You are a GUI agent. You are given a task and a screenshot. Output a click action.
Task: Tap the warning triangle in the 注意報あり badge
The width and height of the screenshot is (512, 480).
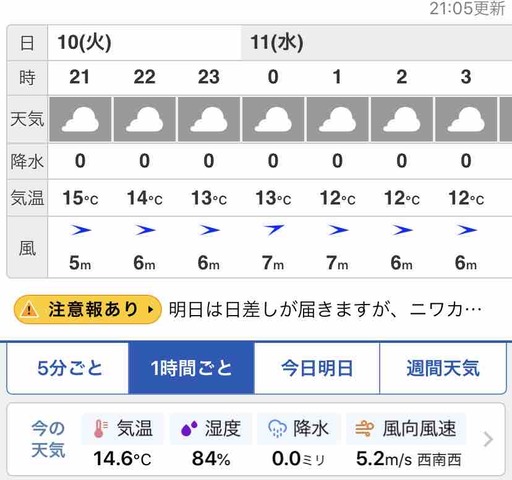click(29, 309)
